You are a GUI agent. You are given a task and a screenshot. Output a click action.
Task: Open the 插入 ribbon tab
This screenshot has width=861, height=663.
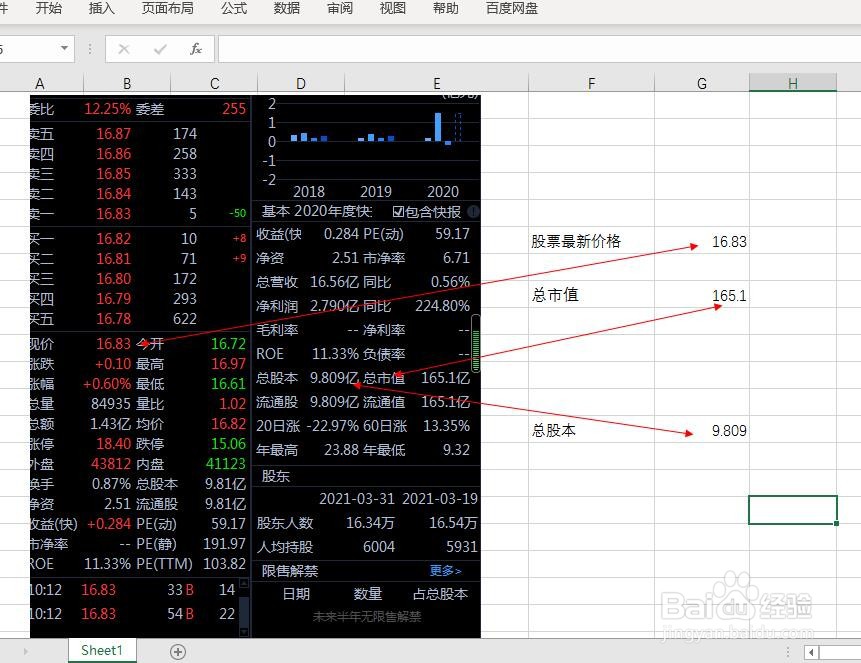[102, 8]
